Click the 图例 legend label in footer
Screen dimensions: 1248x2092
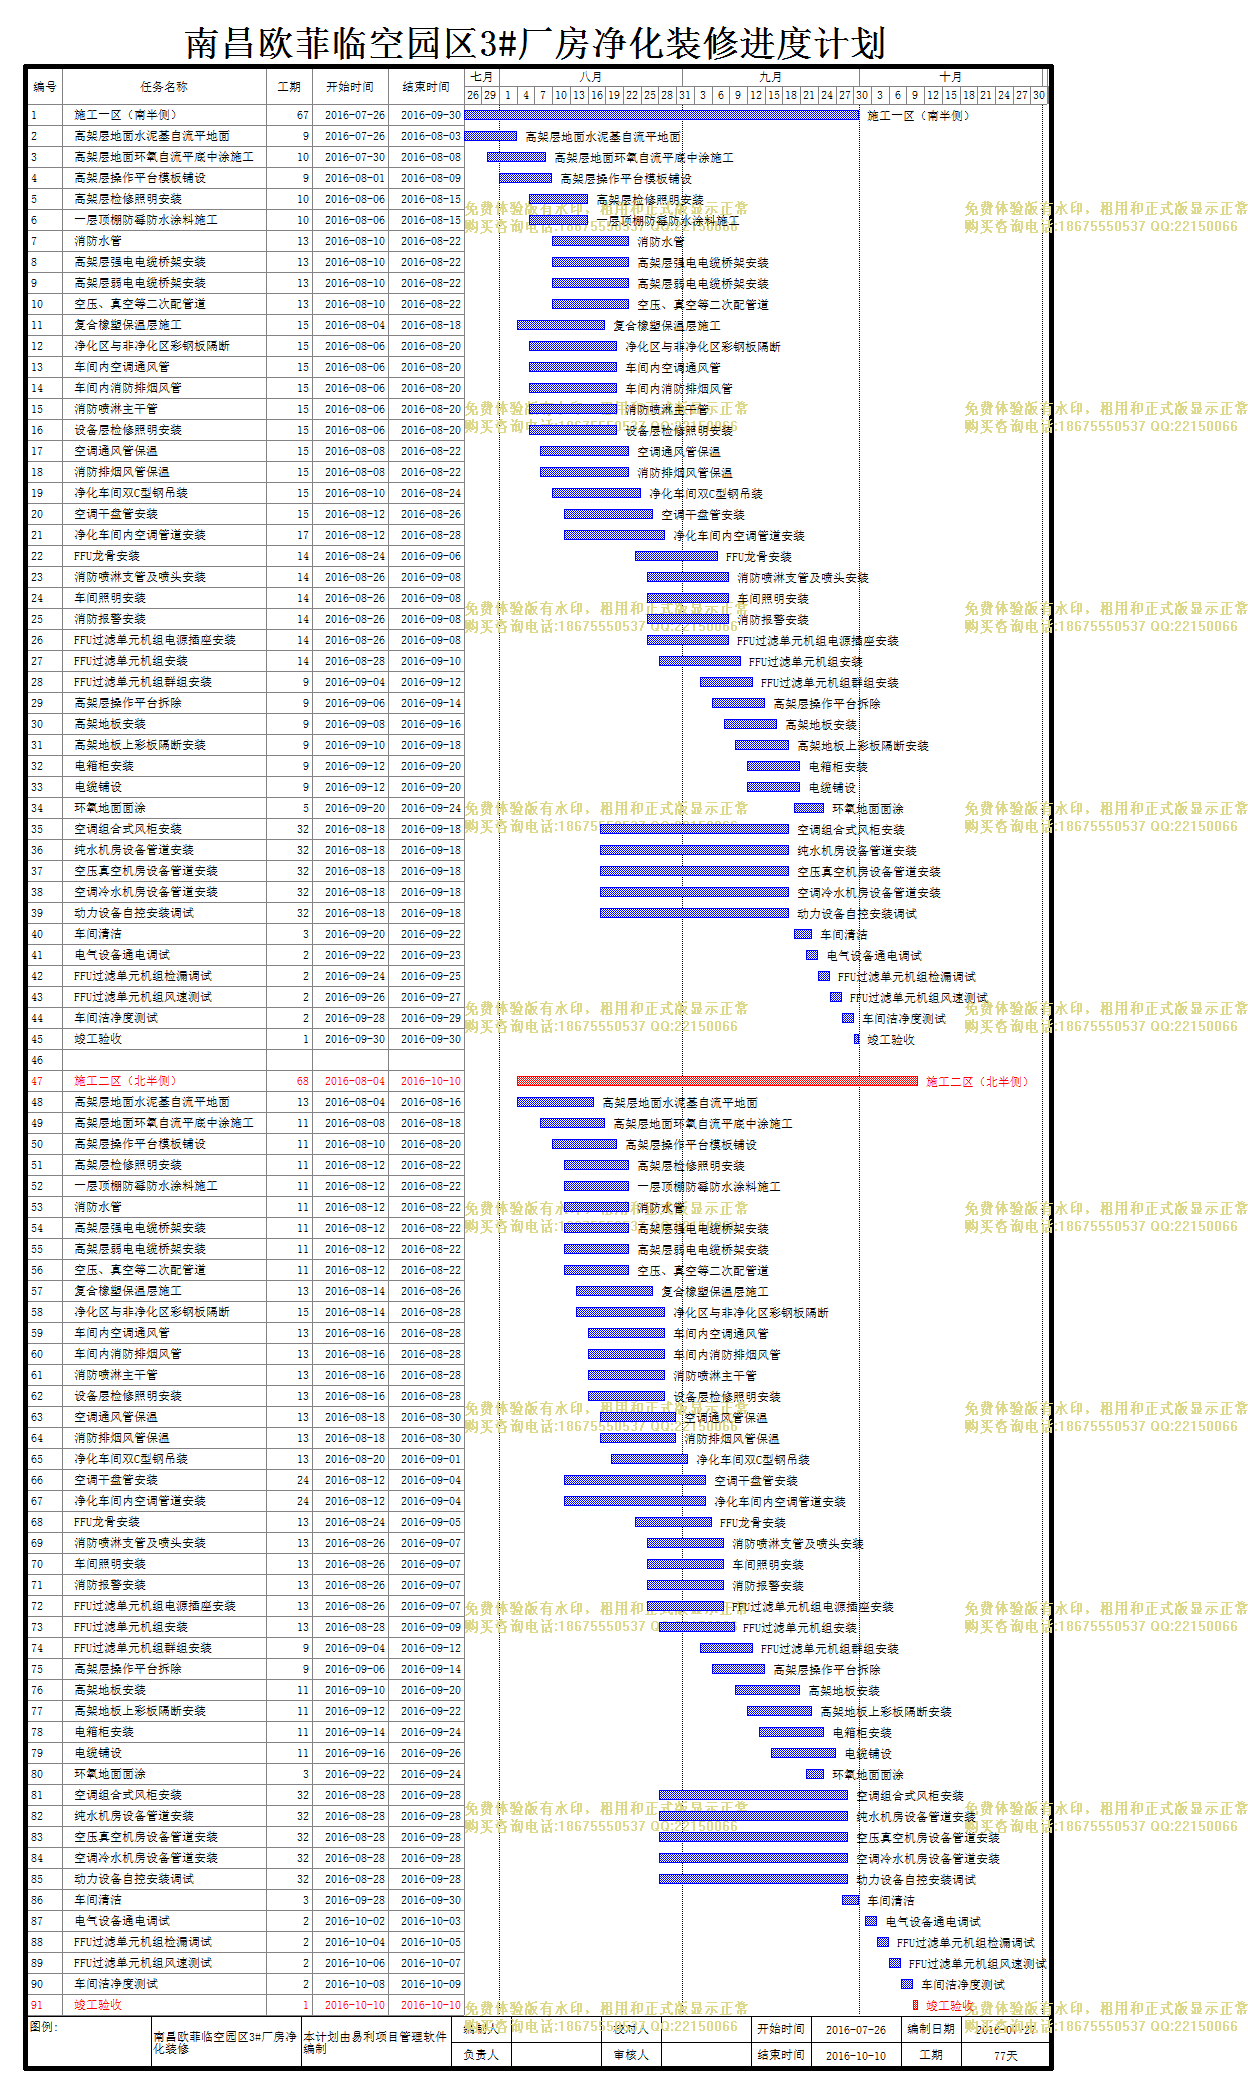tap(44, 2027)
